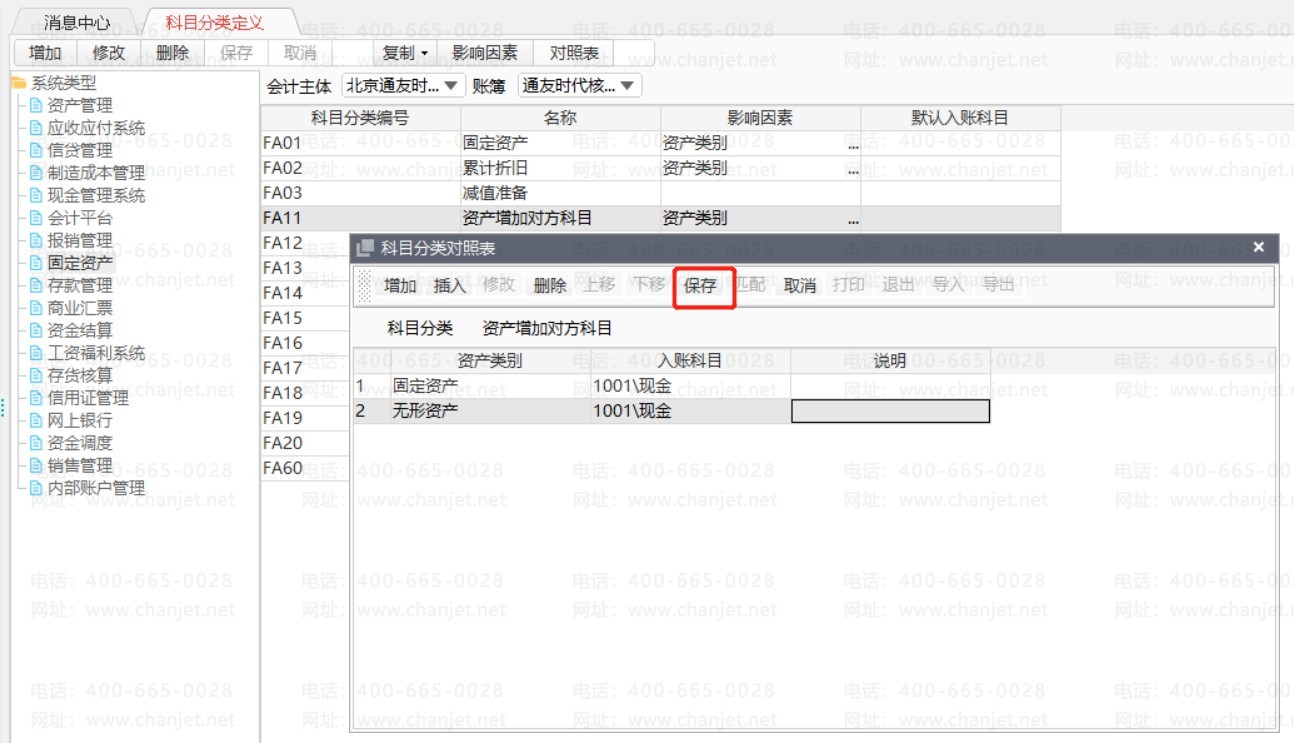Select row FA02 in the main table

pyautogui.click(x=660, y=168)
